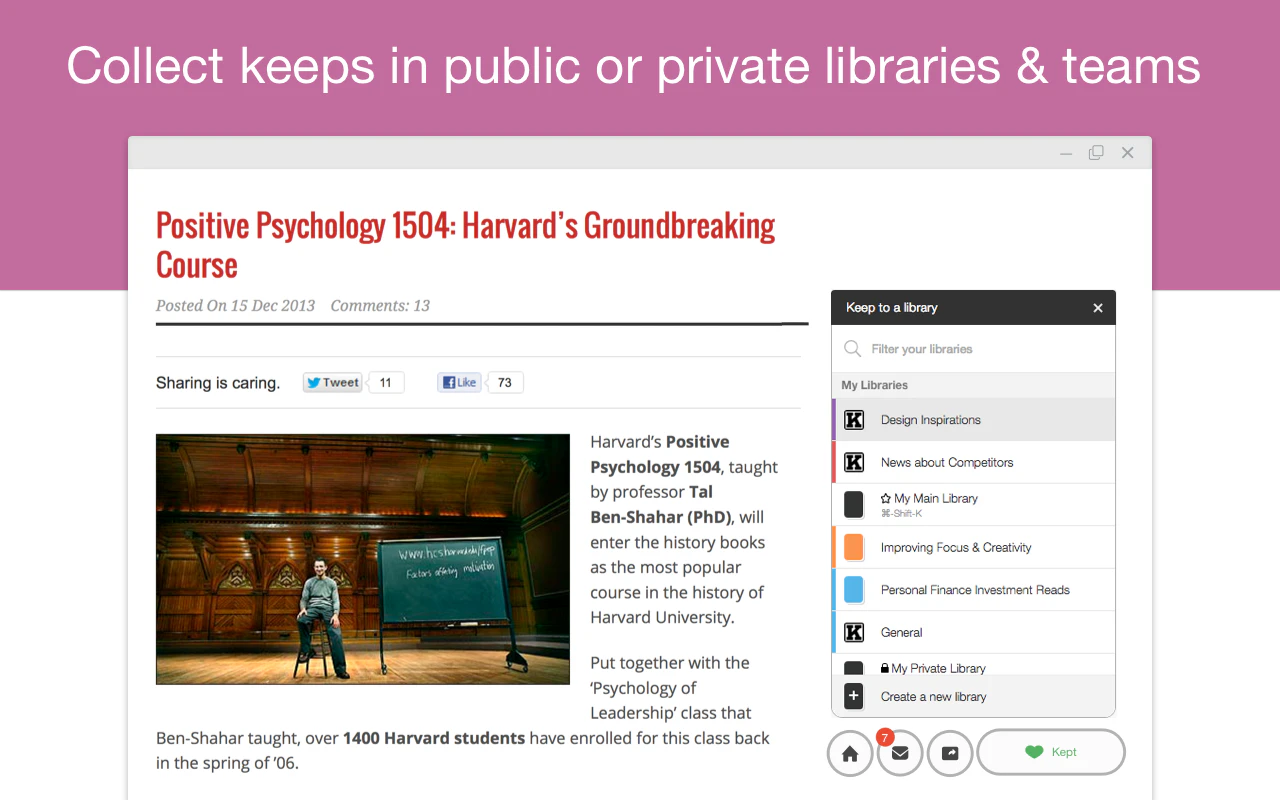The height and width of the screenshot is (800, 1280).
Task: Open the Positive Psychology 1504 article title
Action: point(466,245)
